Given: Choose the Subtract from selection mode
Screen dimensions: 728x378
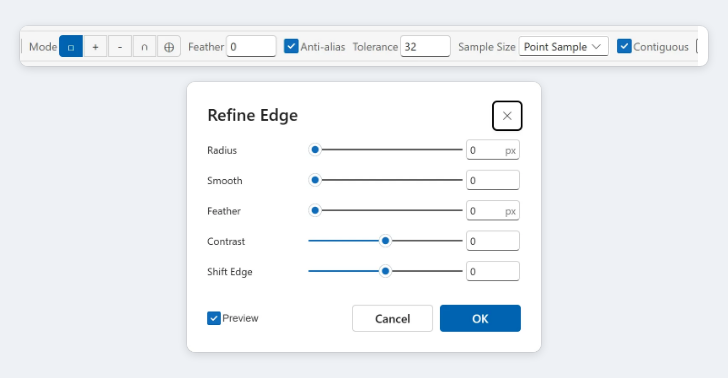Looking at the screenshot, I should tap(120, 46).
